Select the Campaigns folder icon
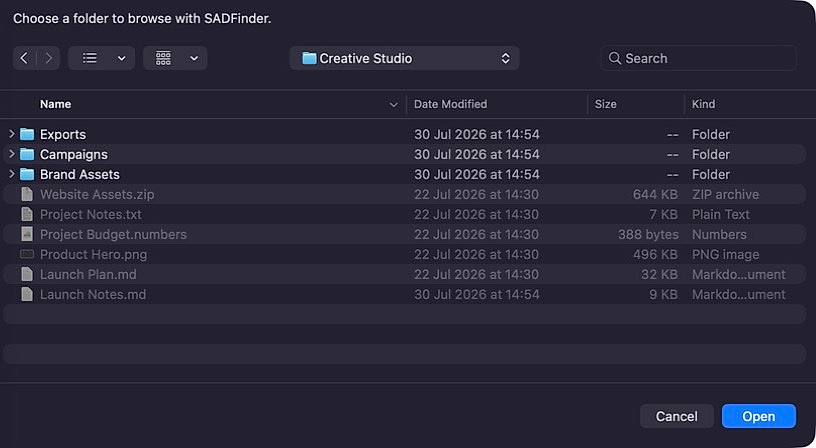The height and width of the screenshot is (448, 816). 27,155
